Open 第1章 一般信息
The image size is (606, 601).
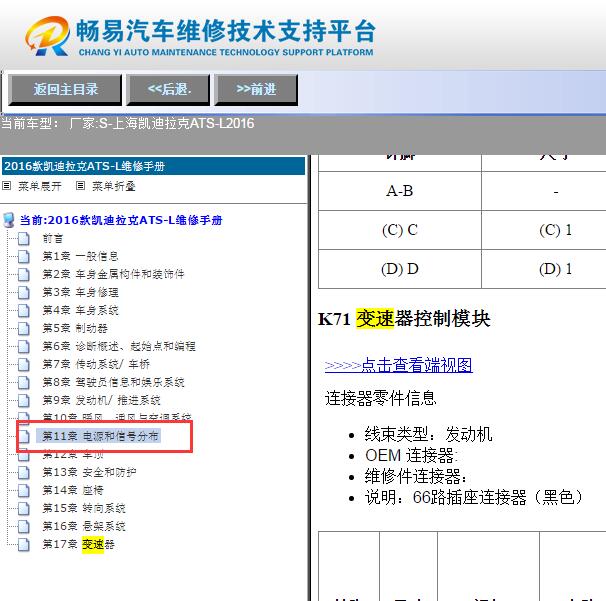pyautogui.click(x=80, y=256)
